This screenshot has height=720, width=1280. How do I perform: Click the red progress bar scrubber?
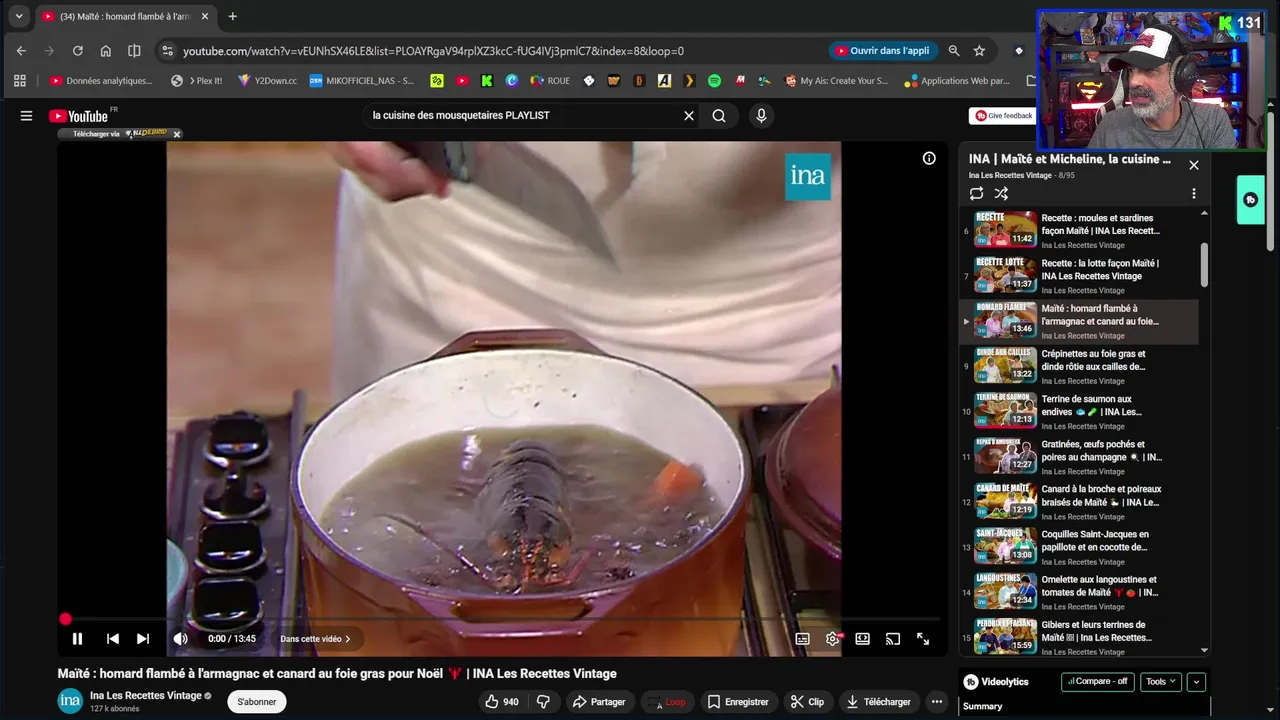[x=65, y=619]
